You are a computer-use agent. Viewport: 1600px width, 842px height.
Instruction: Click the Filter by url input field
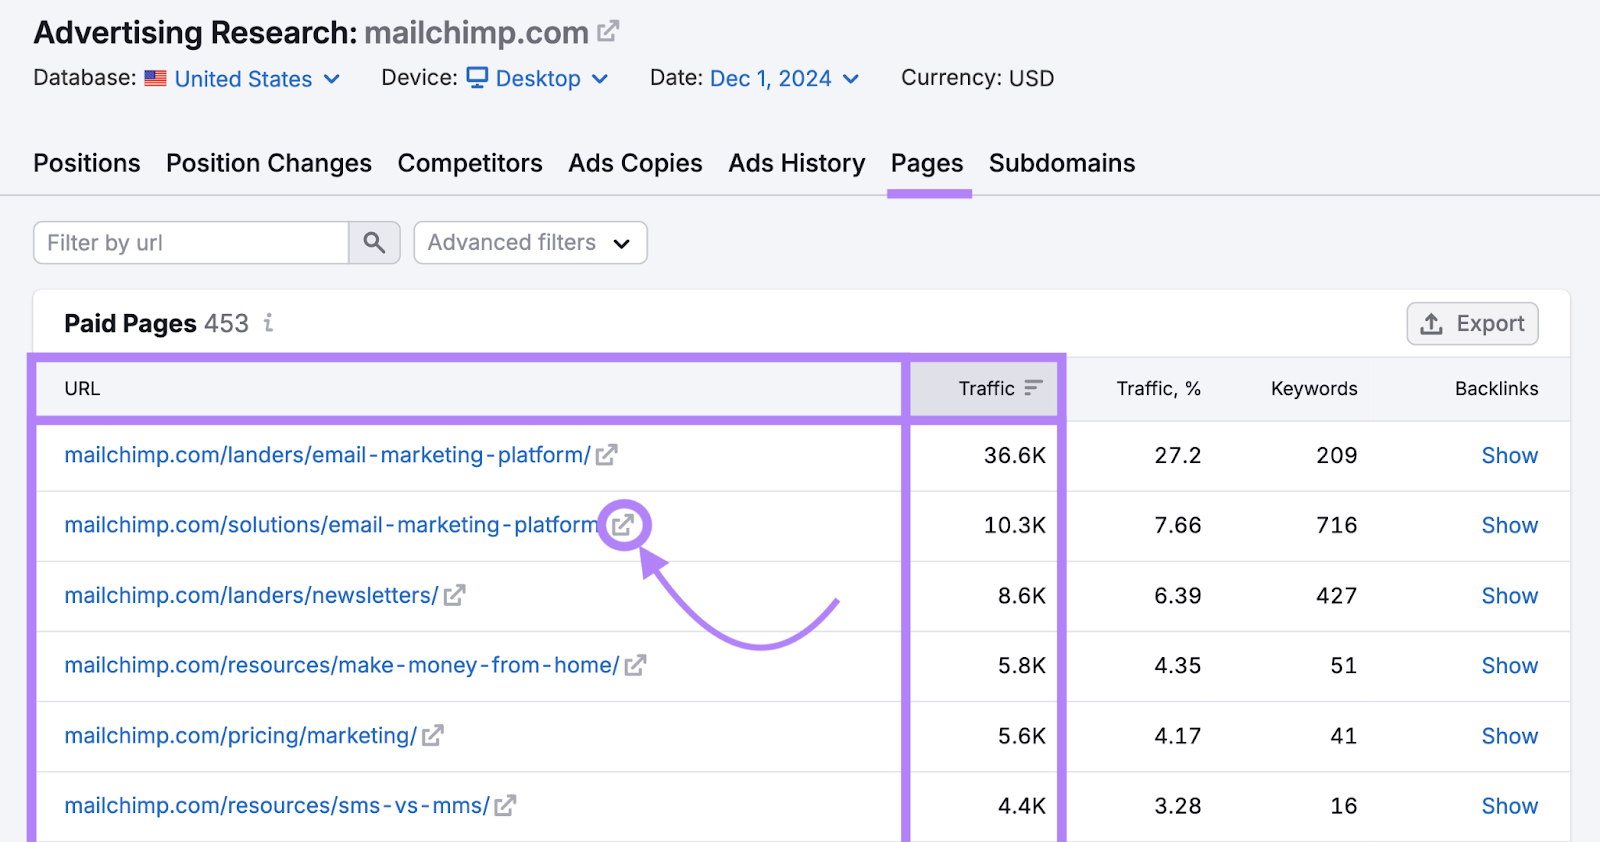tap(191, 243)
